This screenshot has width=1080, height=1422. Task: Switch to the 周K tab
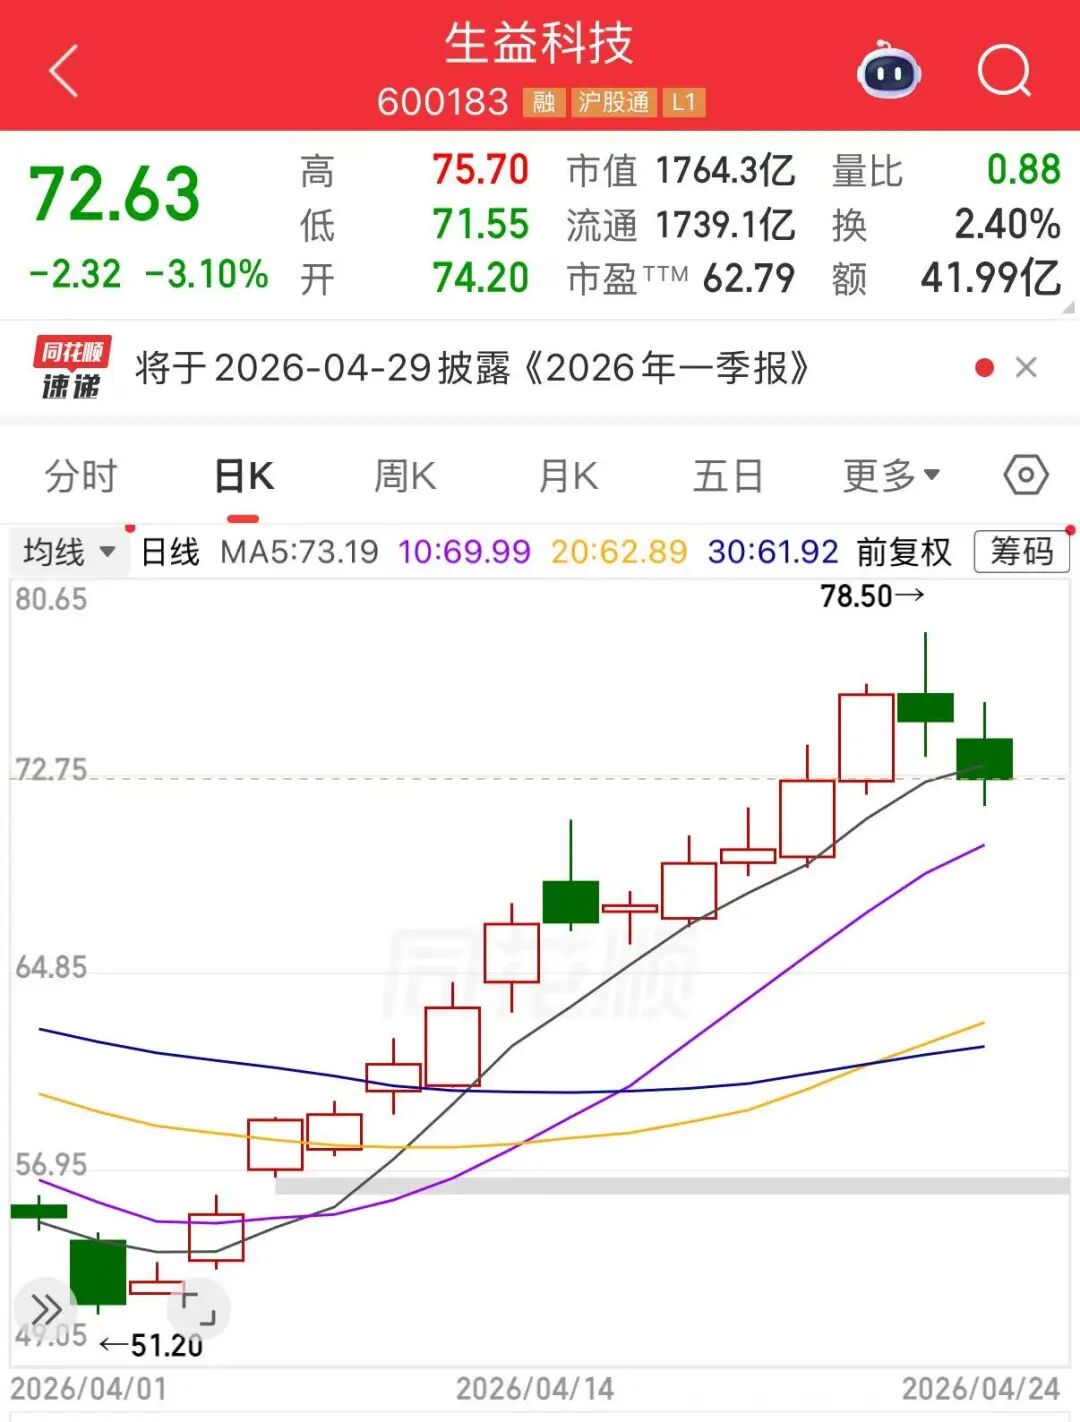coord(405,476)
